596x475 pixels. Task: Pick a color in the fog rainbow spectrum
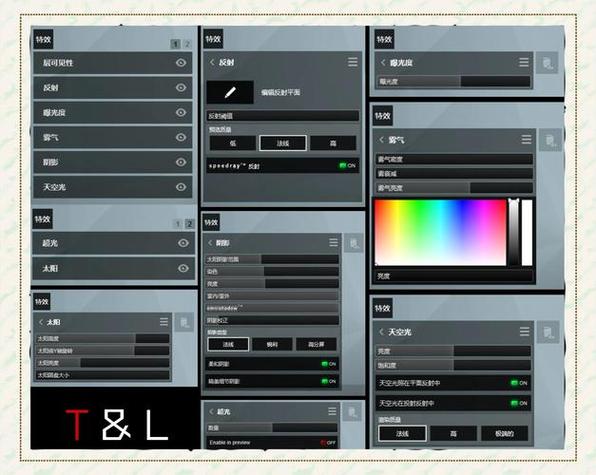(x=441, y=233)
